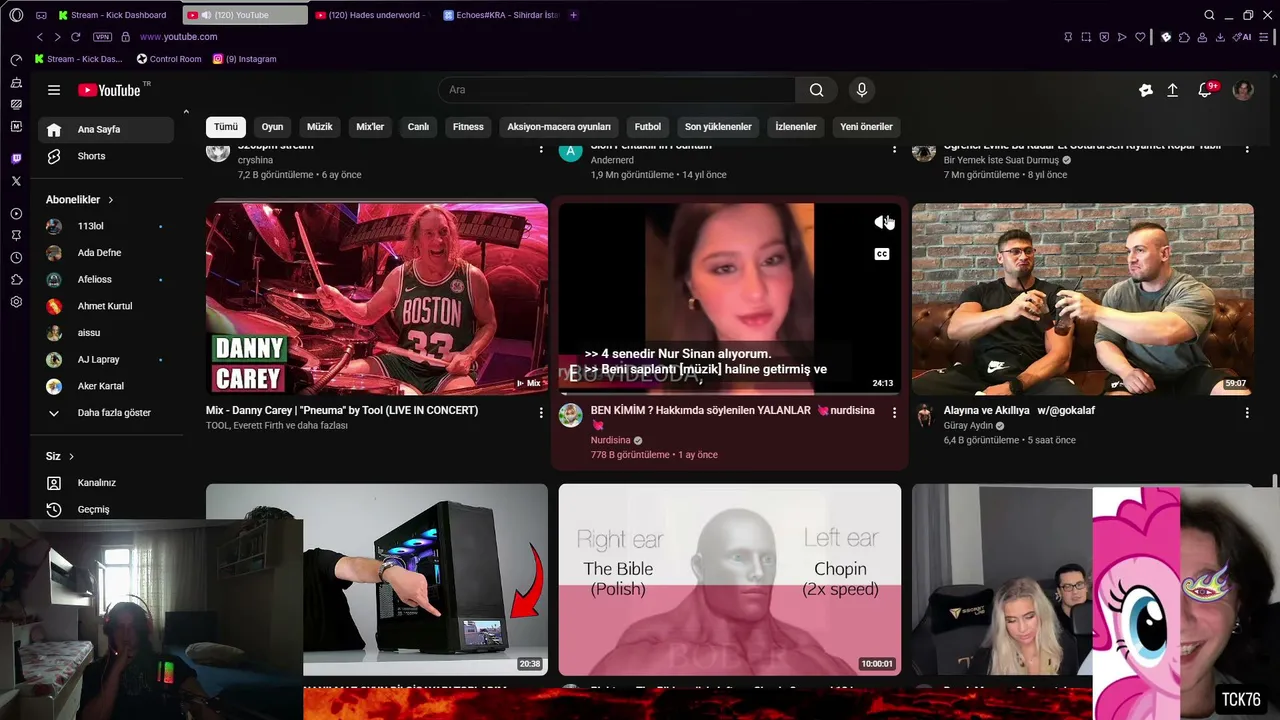The image size is (1280, 720).
Task: Open the Opera sidebar extensions cube
Action: 16,280
